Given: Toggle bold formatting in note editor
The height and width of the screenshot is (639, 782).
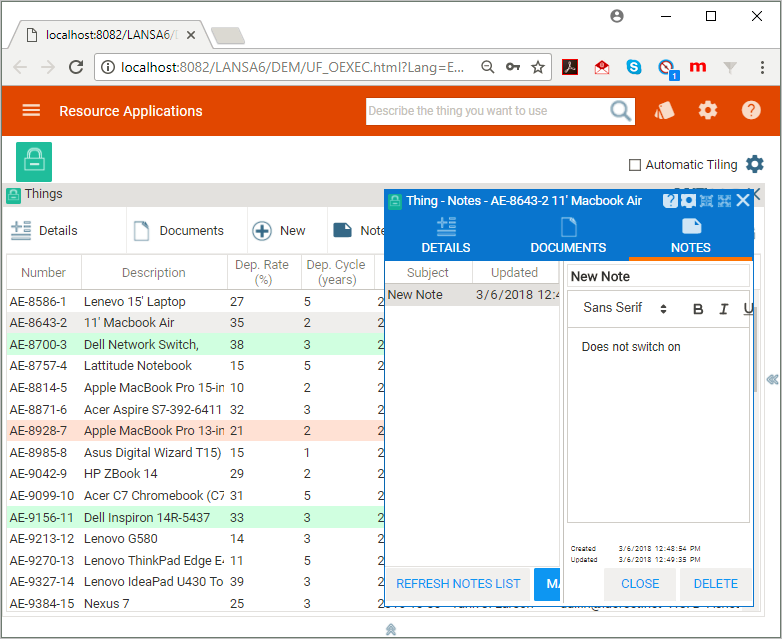Looking at the screenshot, I should (x=698, y=309).
